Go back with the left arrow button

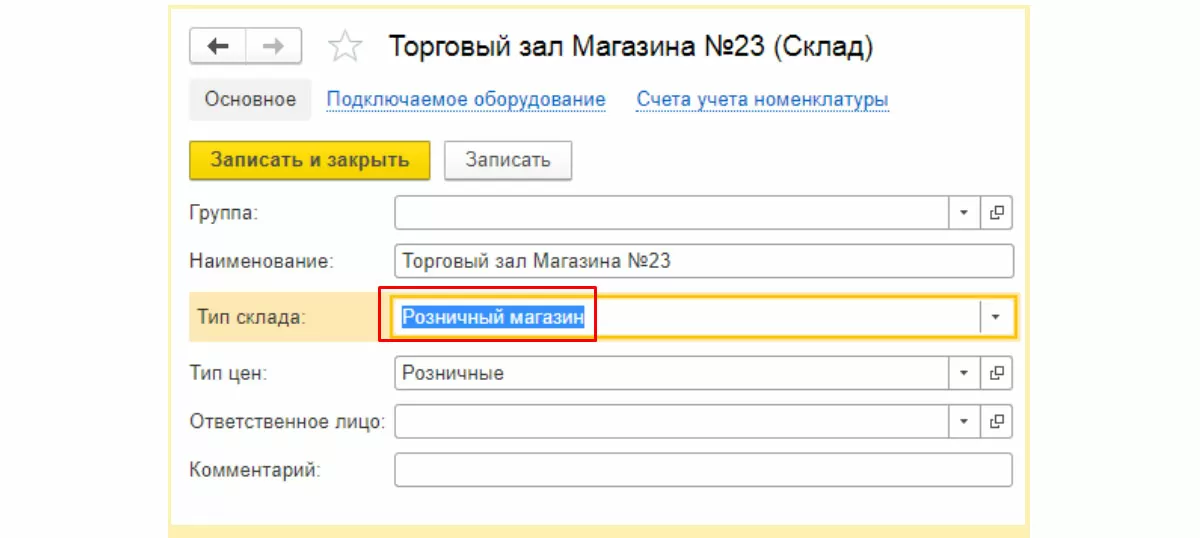click(x=218, y=47)
